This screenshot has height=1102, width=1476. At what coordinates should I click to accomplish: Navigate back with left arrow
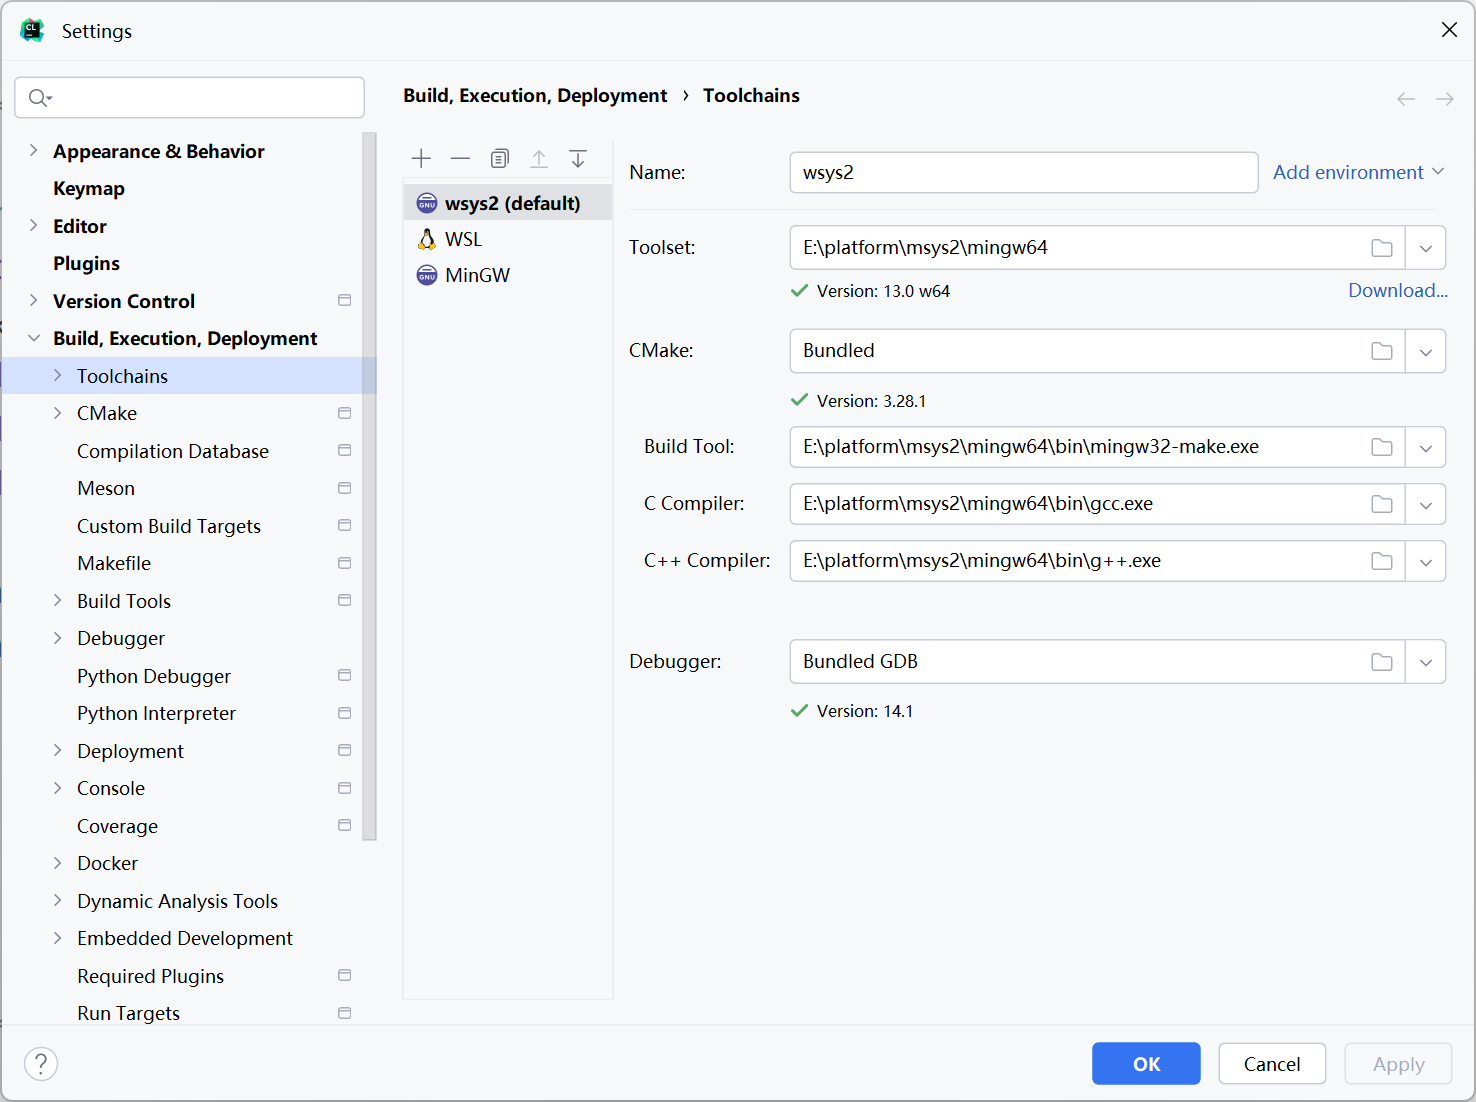click(1406, 98)
